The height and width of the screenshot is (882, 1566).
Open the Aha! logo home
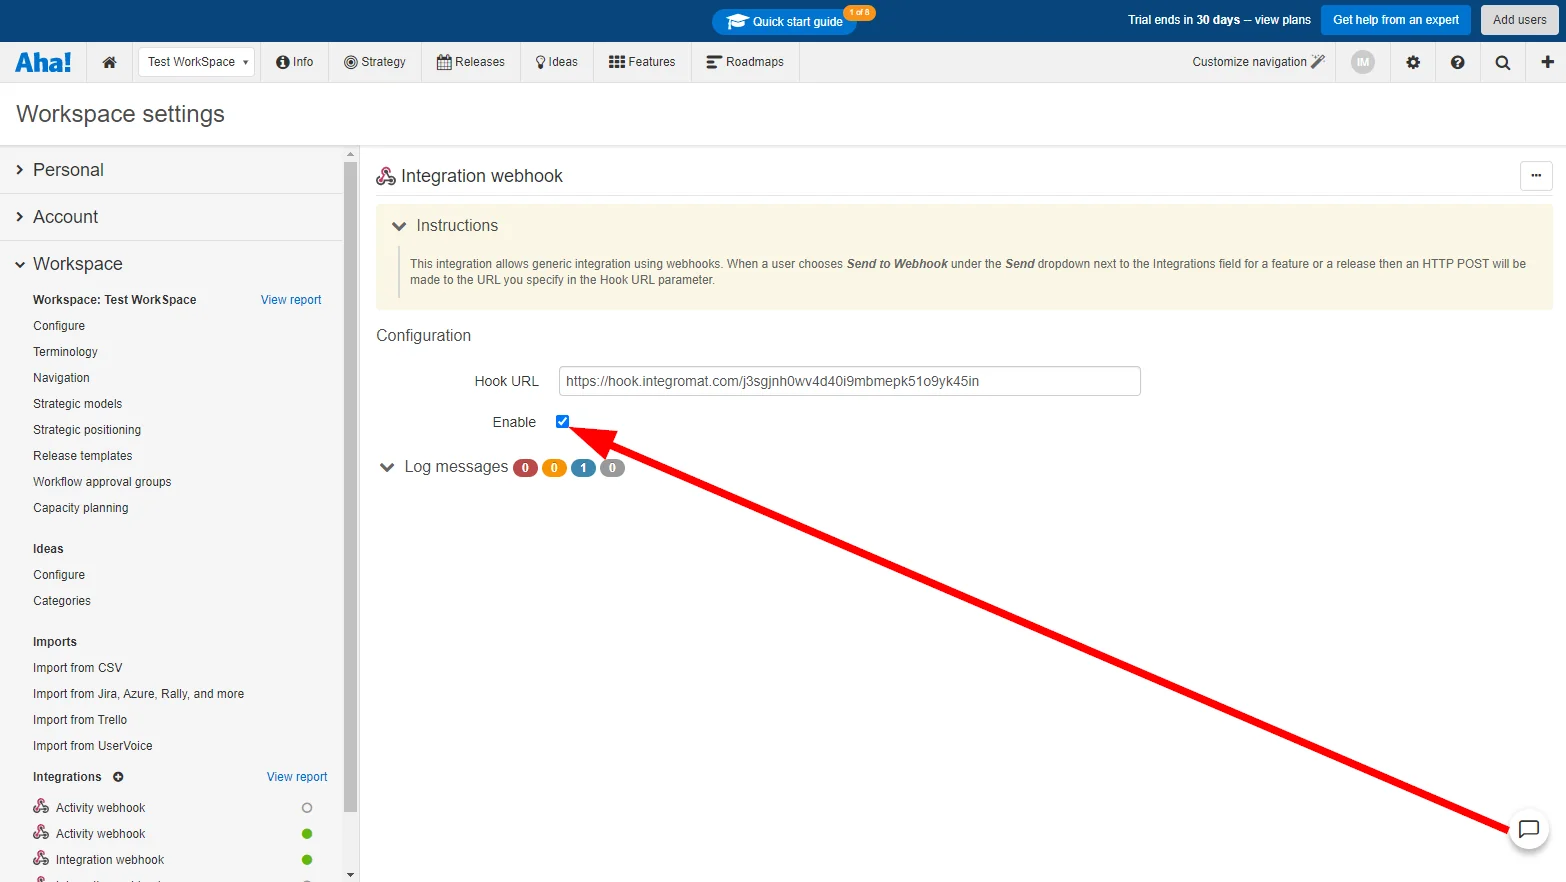pyautogui.click(x=43, y=62)
